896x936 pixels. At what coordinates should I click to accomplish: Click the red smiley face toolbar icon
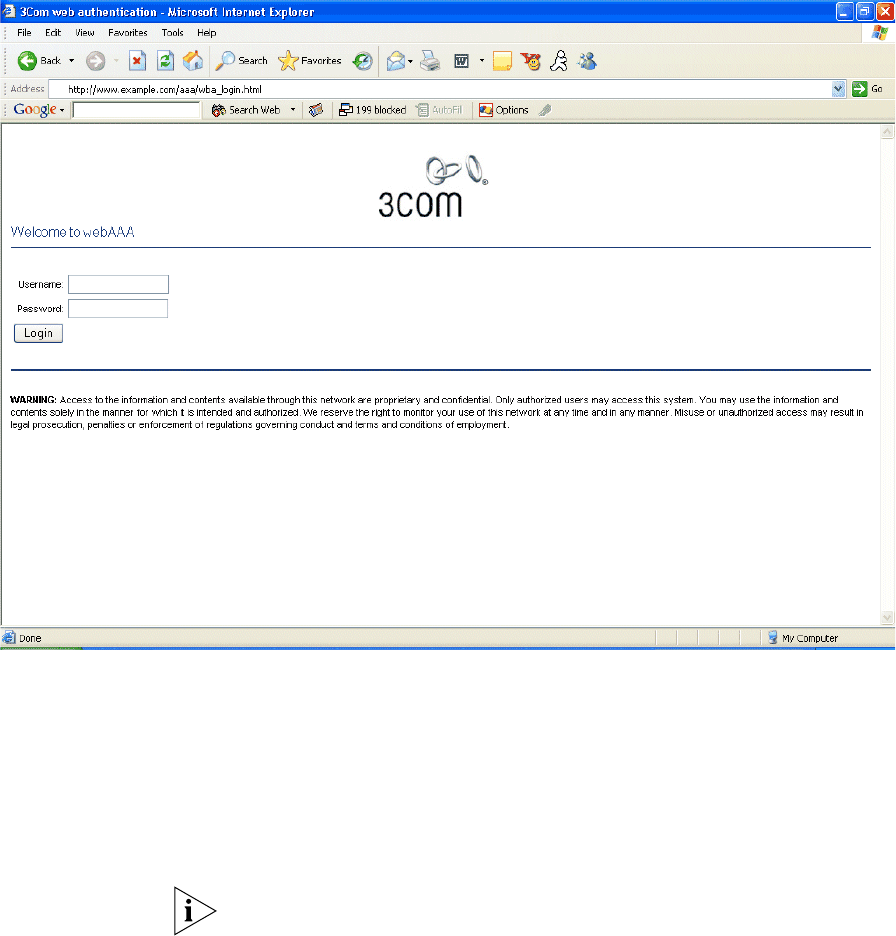click(x=530, y=61)
